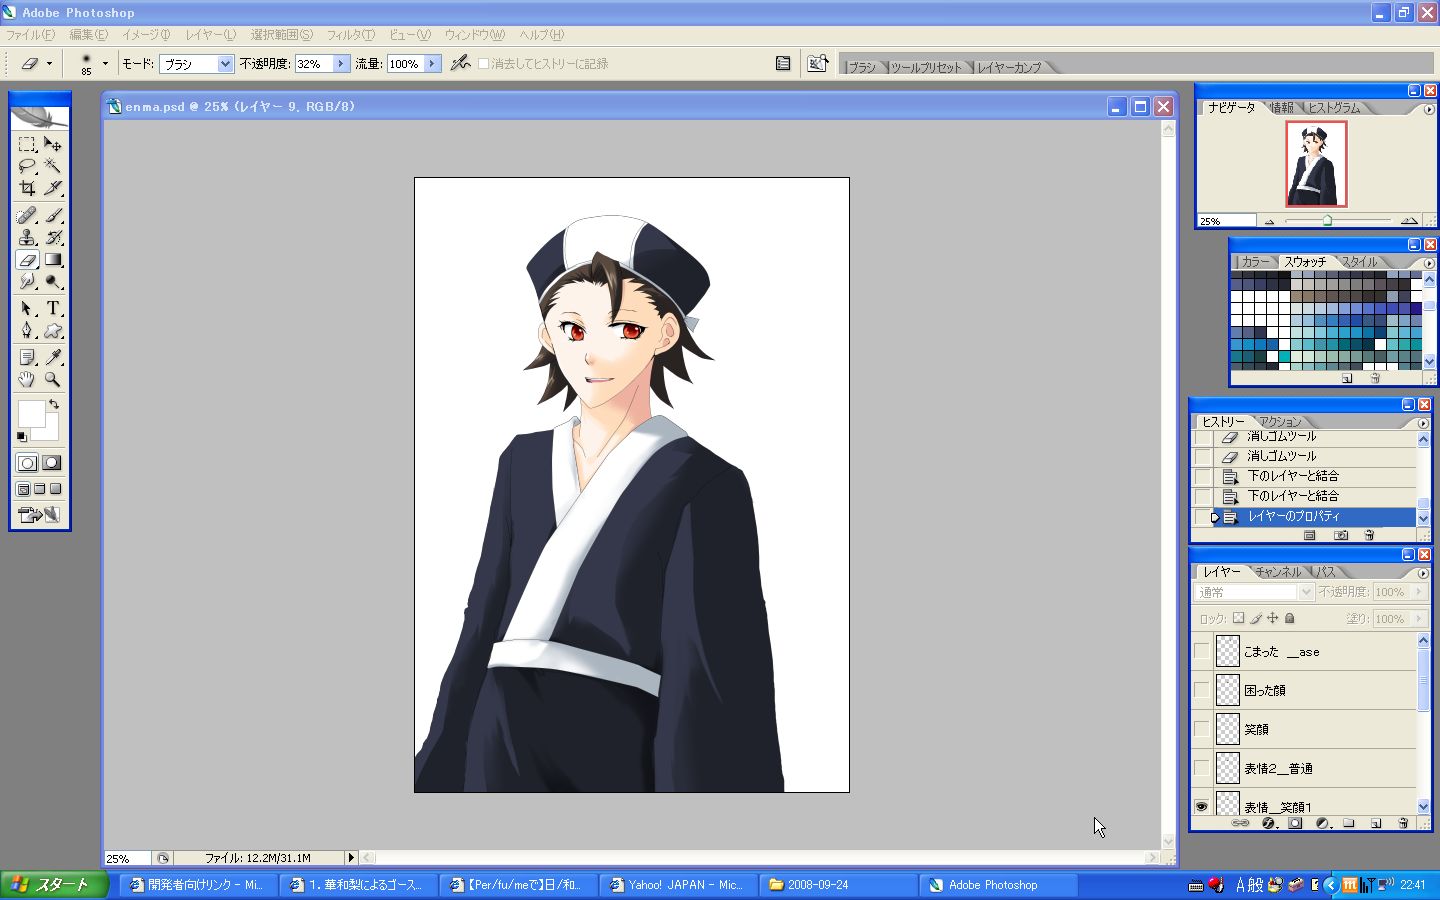Select the Pen tool
This screenshot has width=1440, height=900.
27,330
